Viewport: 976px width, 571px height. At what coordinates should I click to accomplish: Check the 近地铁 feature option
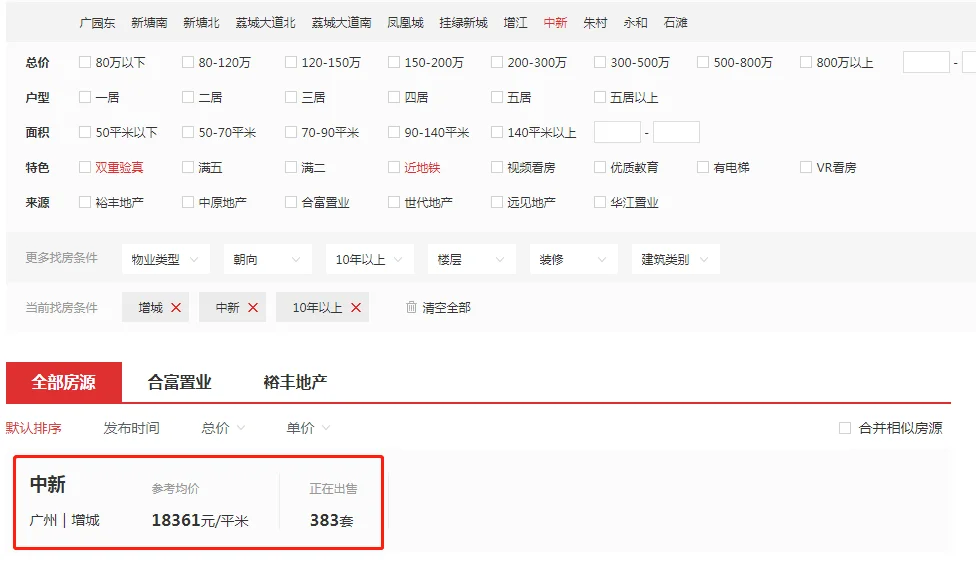(x=394, y=167)
